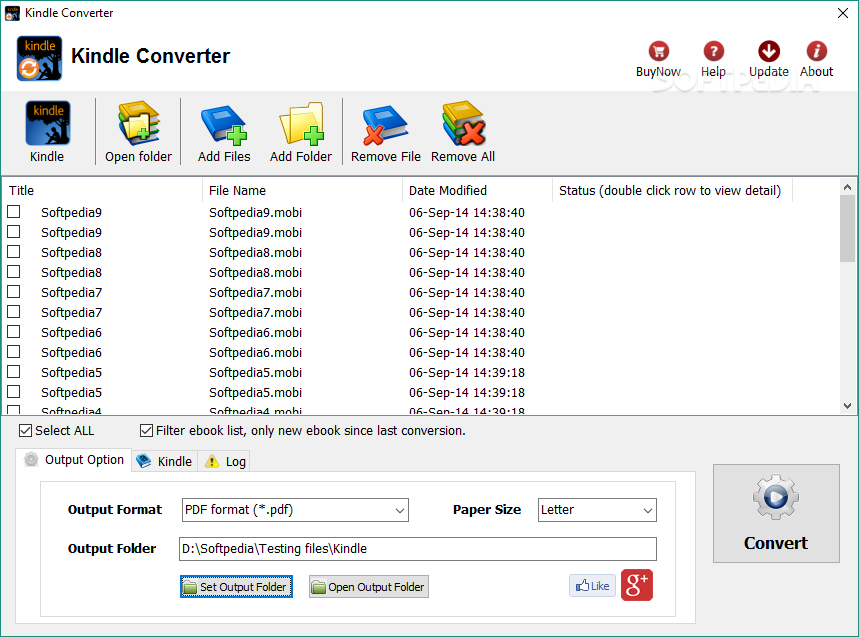Check the first Softpedia8 row checkbox
The width and height of the screenshot is (859, 637).
click(14, 251)
